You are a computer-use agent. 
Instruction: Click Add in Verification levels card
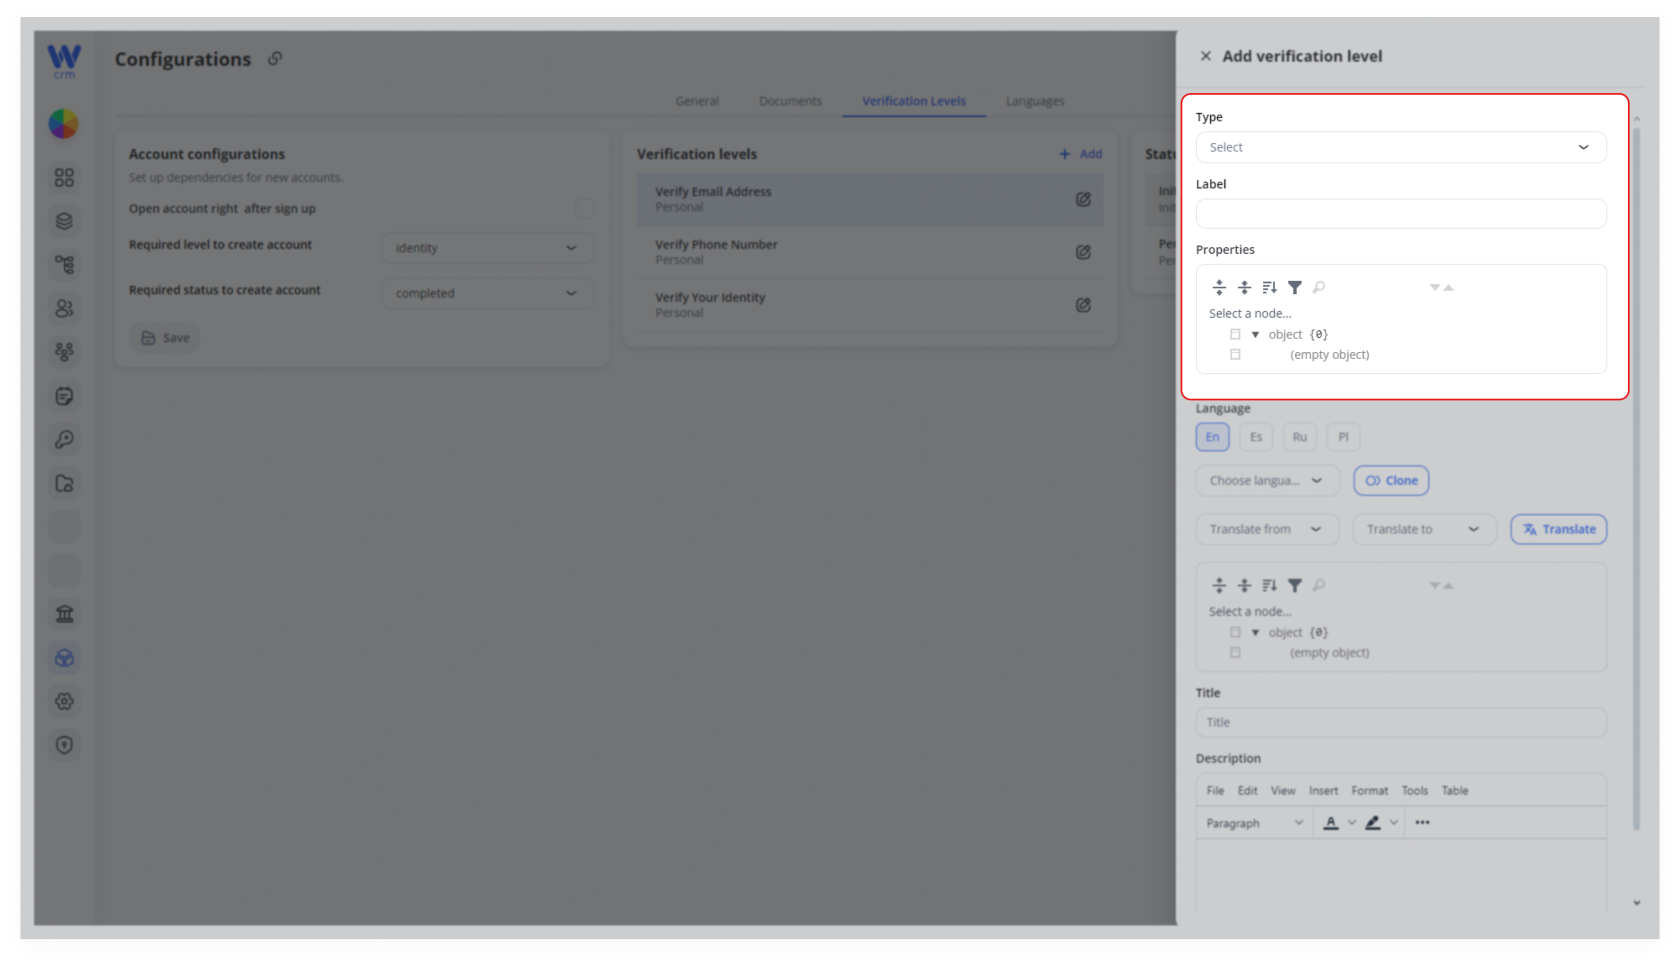pyautogui.click(x=1081, y=154)
